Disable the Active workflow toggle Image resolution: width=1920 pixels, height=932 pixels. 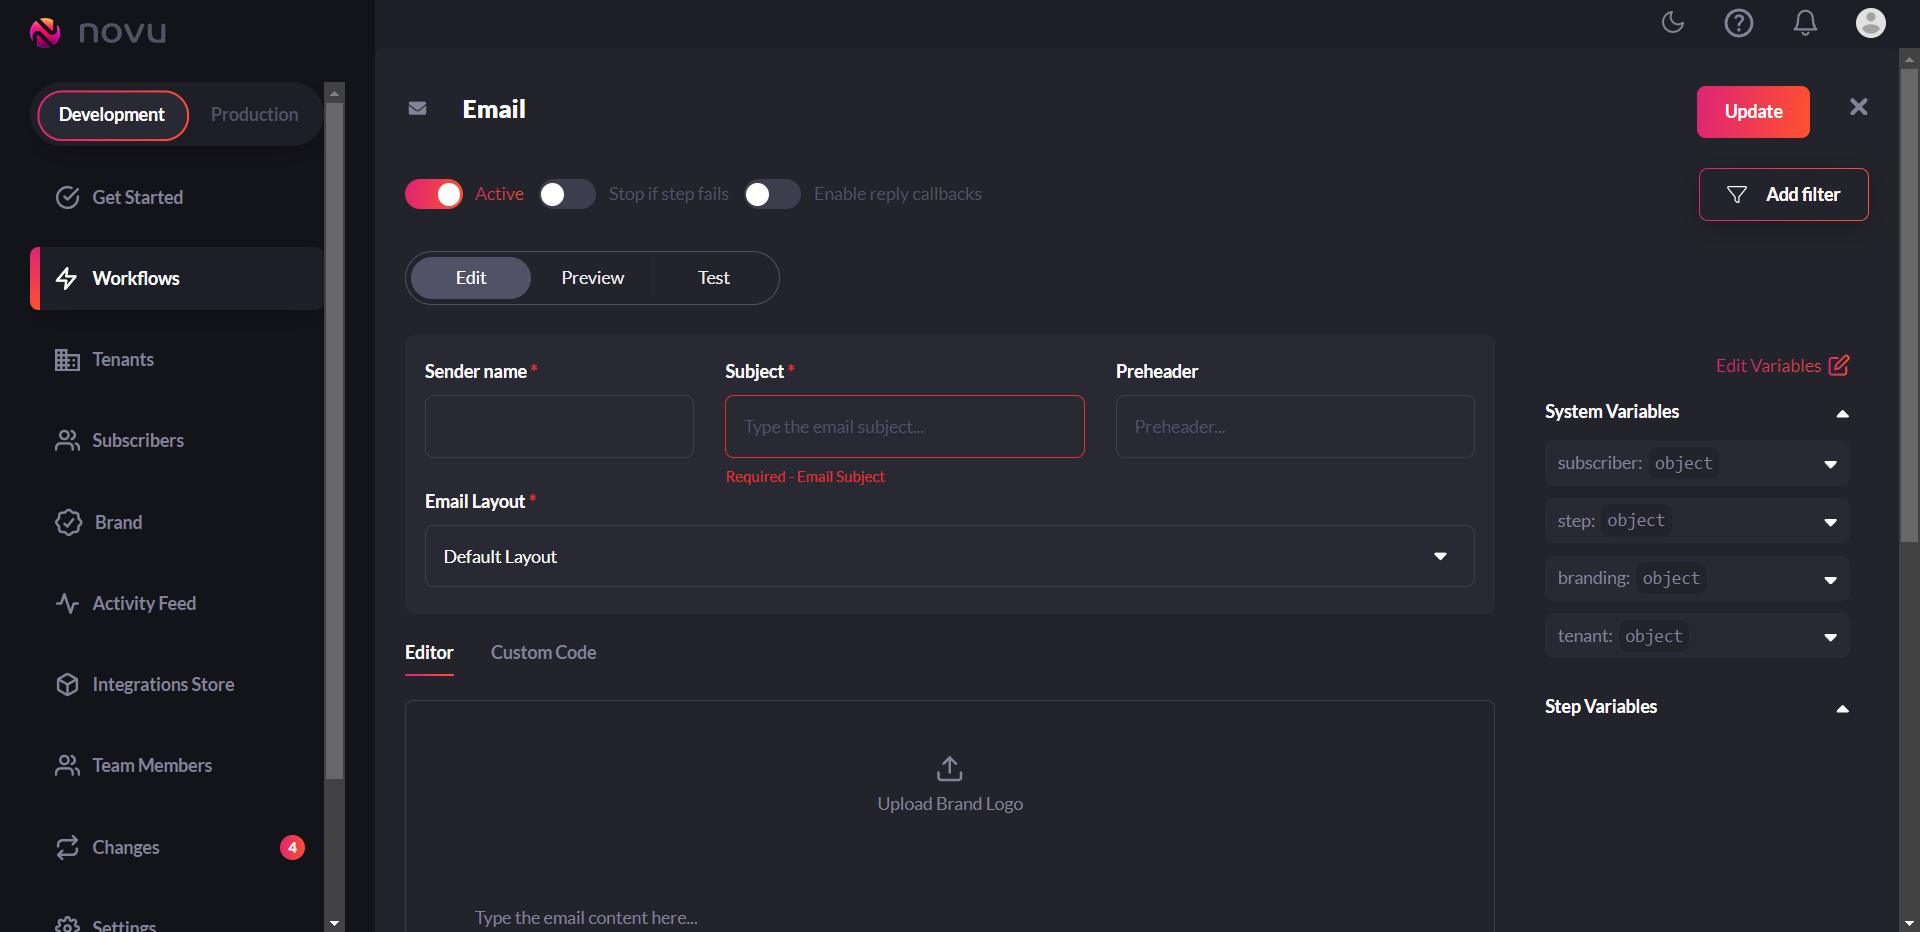coord(433,193)
